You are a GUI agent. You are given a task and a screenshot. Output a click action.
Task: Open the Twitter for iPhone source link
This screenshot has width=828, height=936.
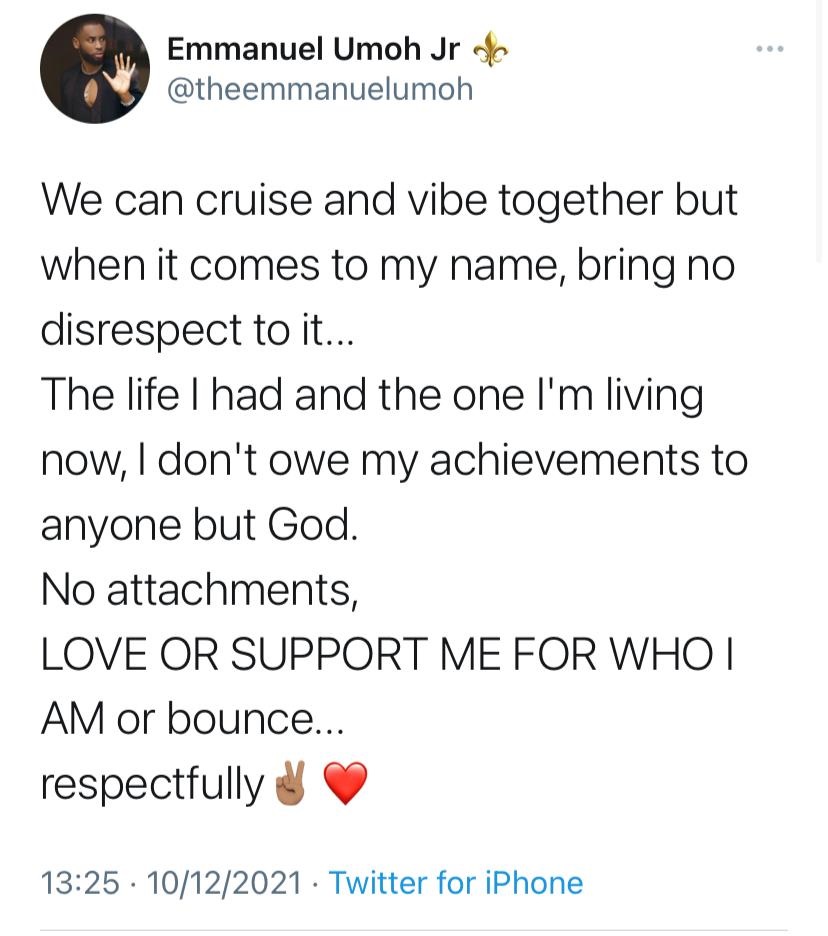pos(456,883)
